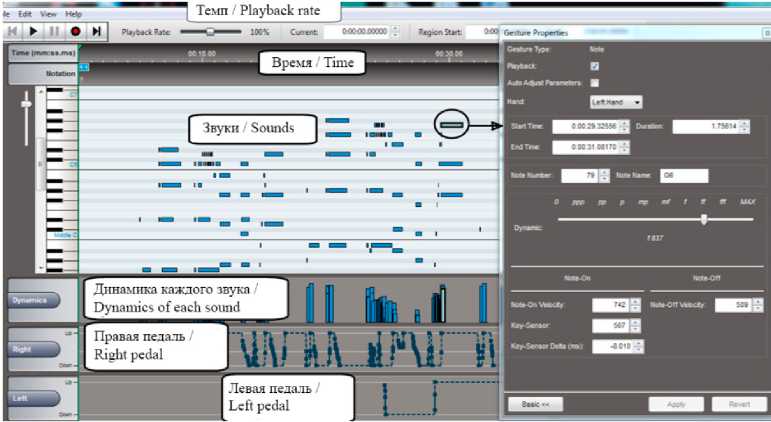Start recording with the red Record button

[x=75, y=31]
